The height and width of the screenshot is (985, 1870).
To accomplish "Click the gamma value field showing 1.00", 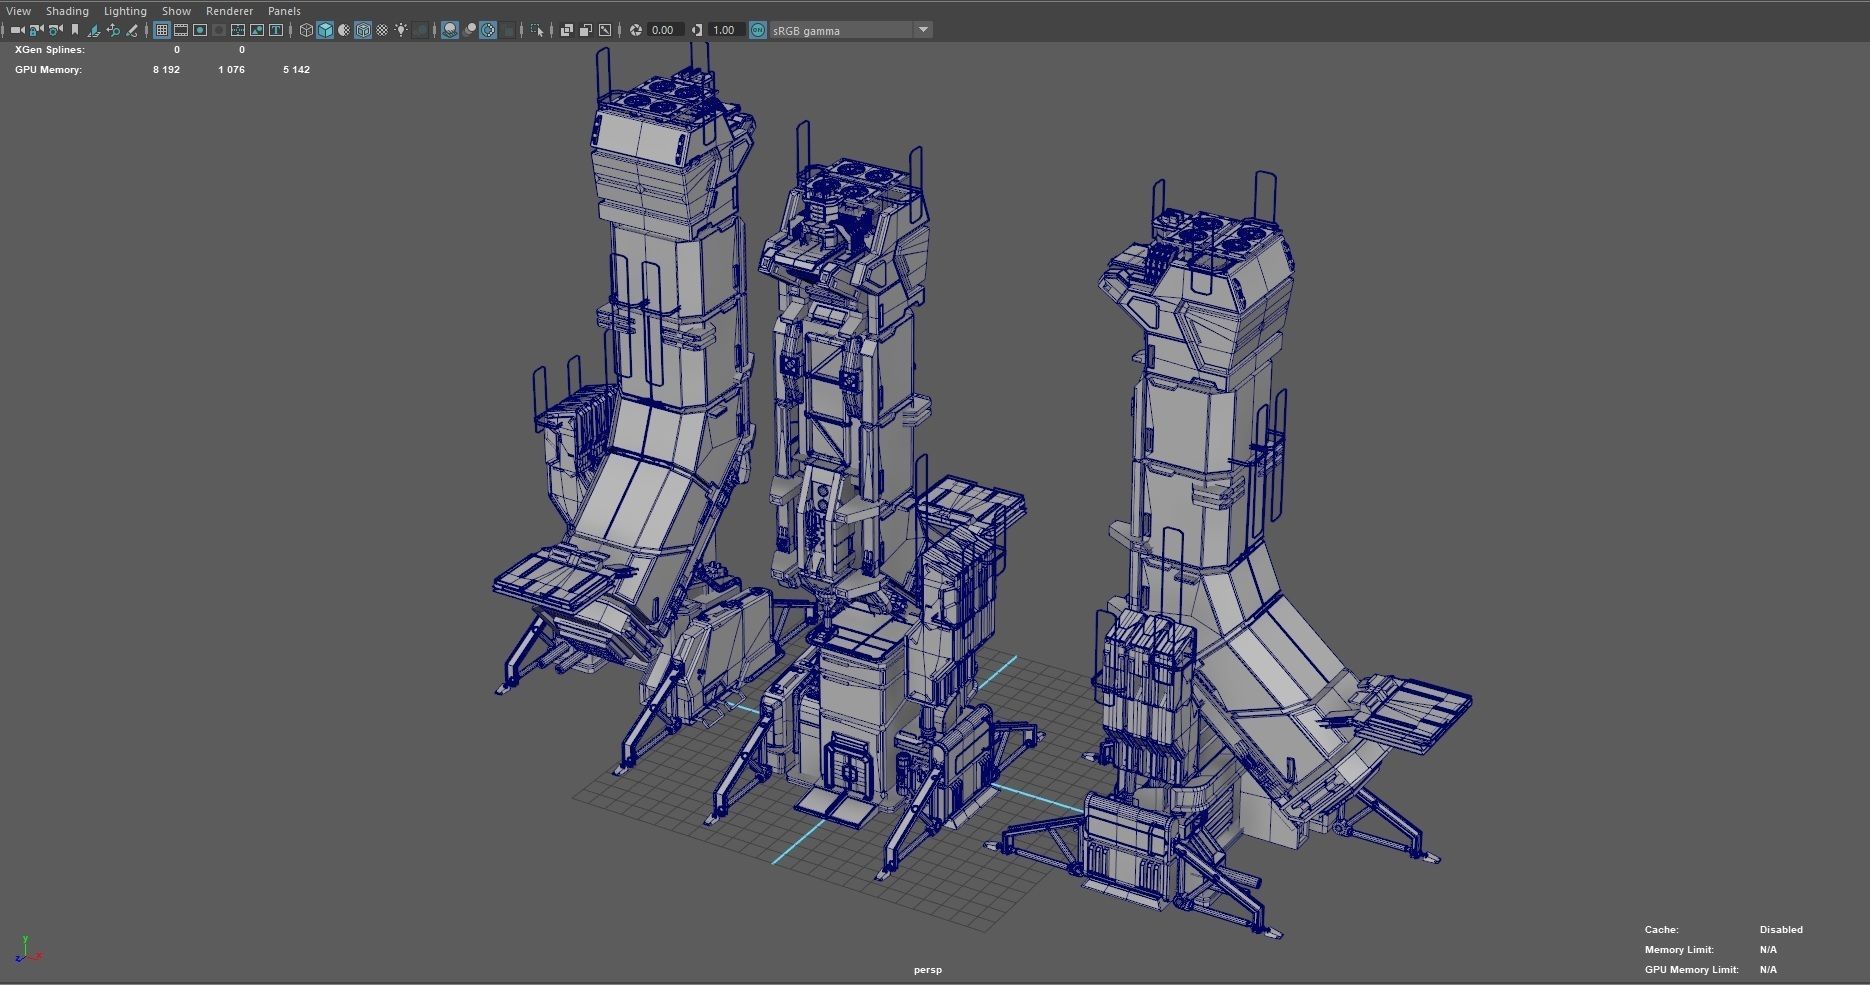I will tap(726, 30).
